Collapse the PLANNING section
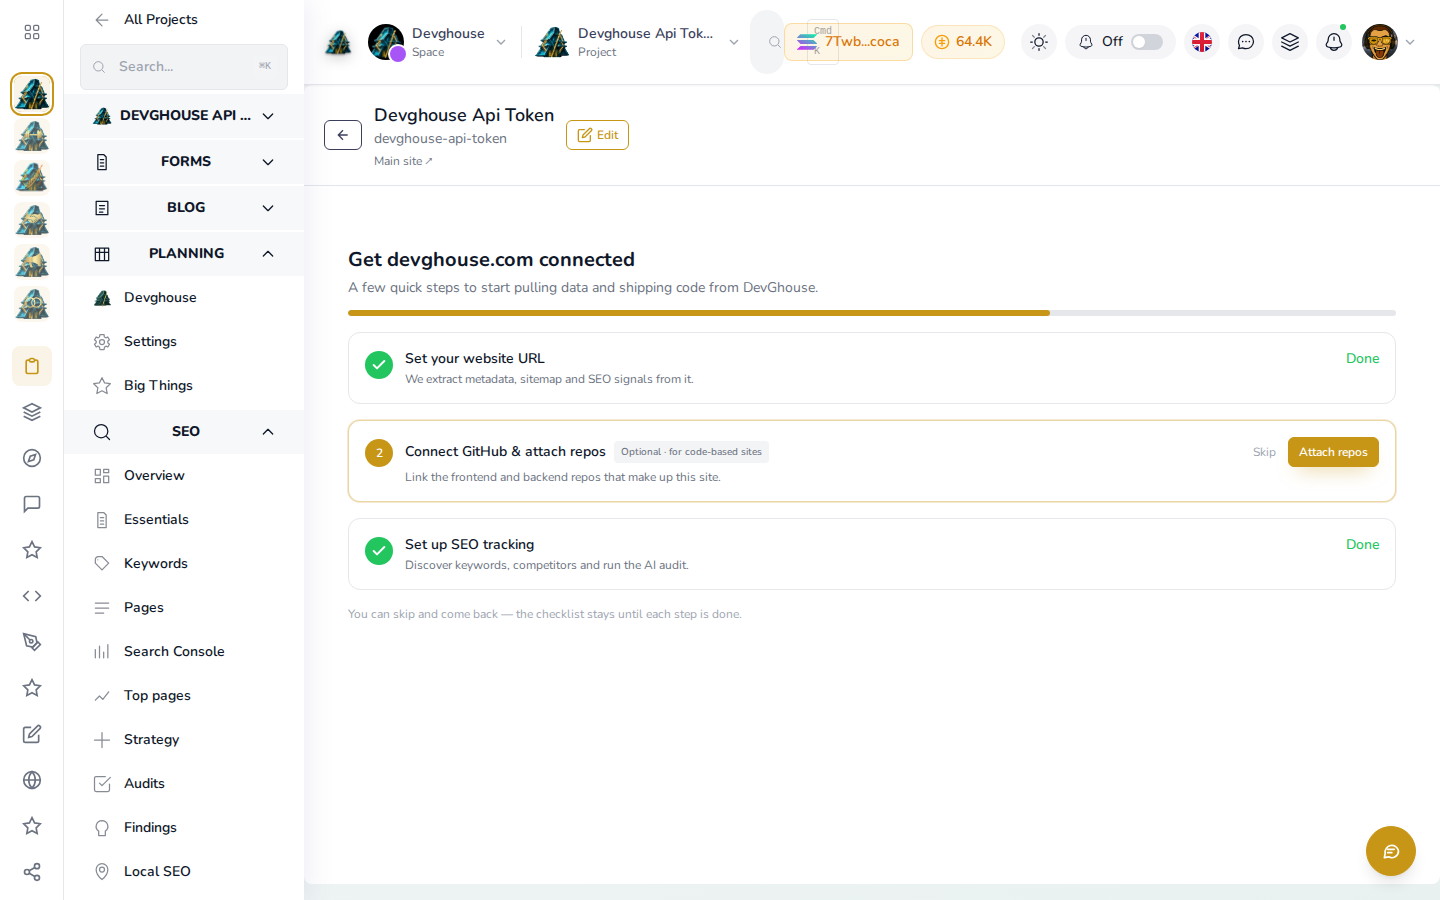 [184, 254]
